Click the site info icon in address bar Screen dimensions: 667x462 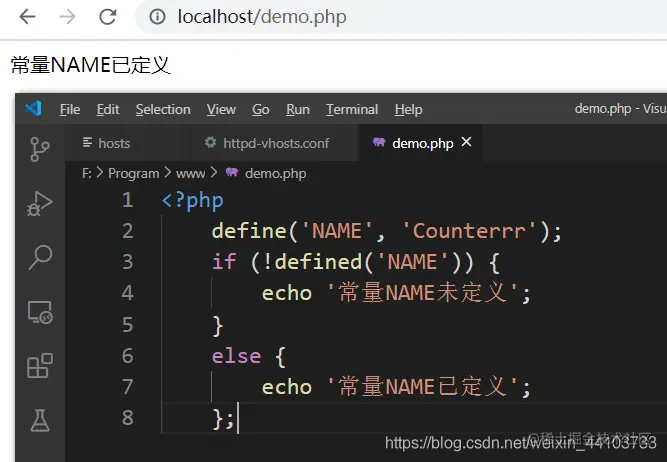click(157, 17)
